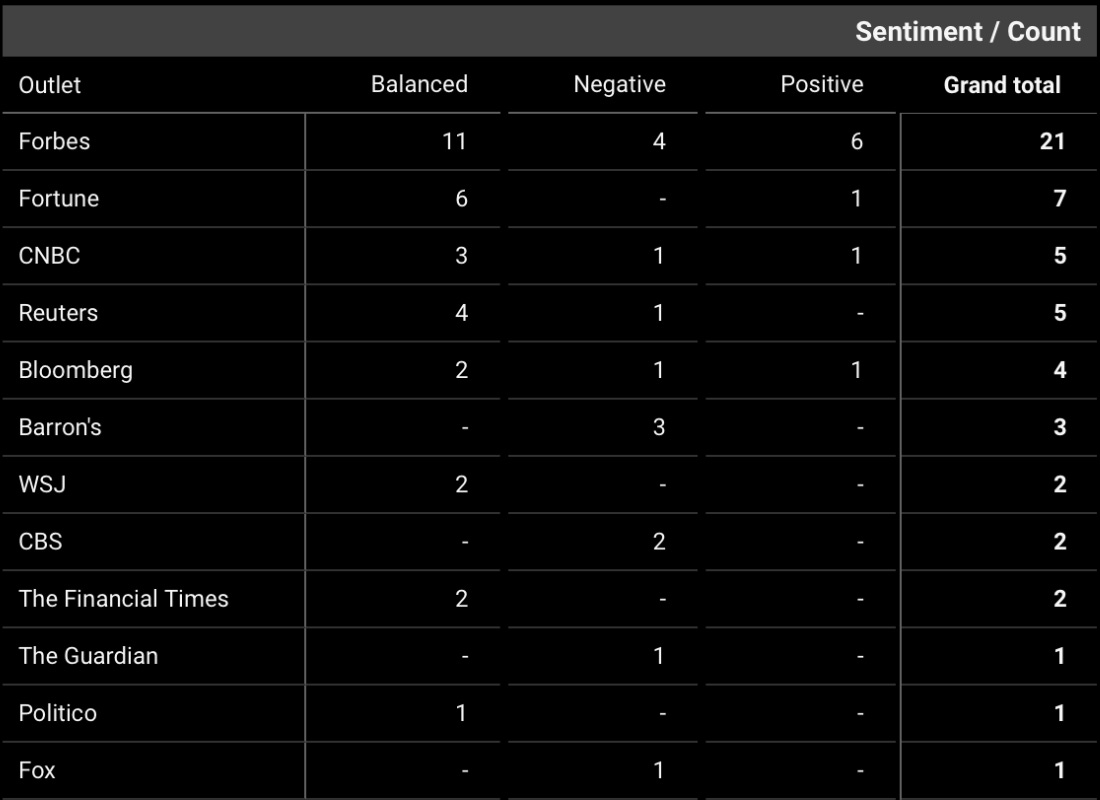Select the WSJ outlet cell
This screenshot has width=1100, height=800.
[42, 484]
